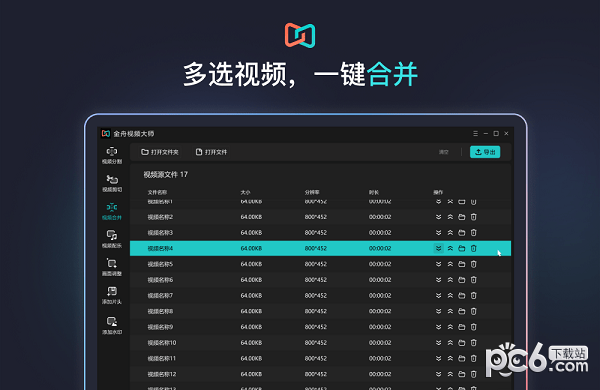The height and width of the screenshot is (390, 600).
Task: Click the 打开文件夹 open folder button
Action: pos(160,152)
